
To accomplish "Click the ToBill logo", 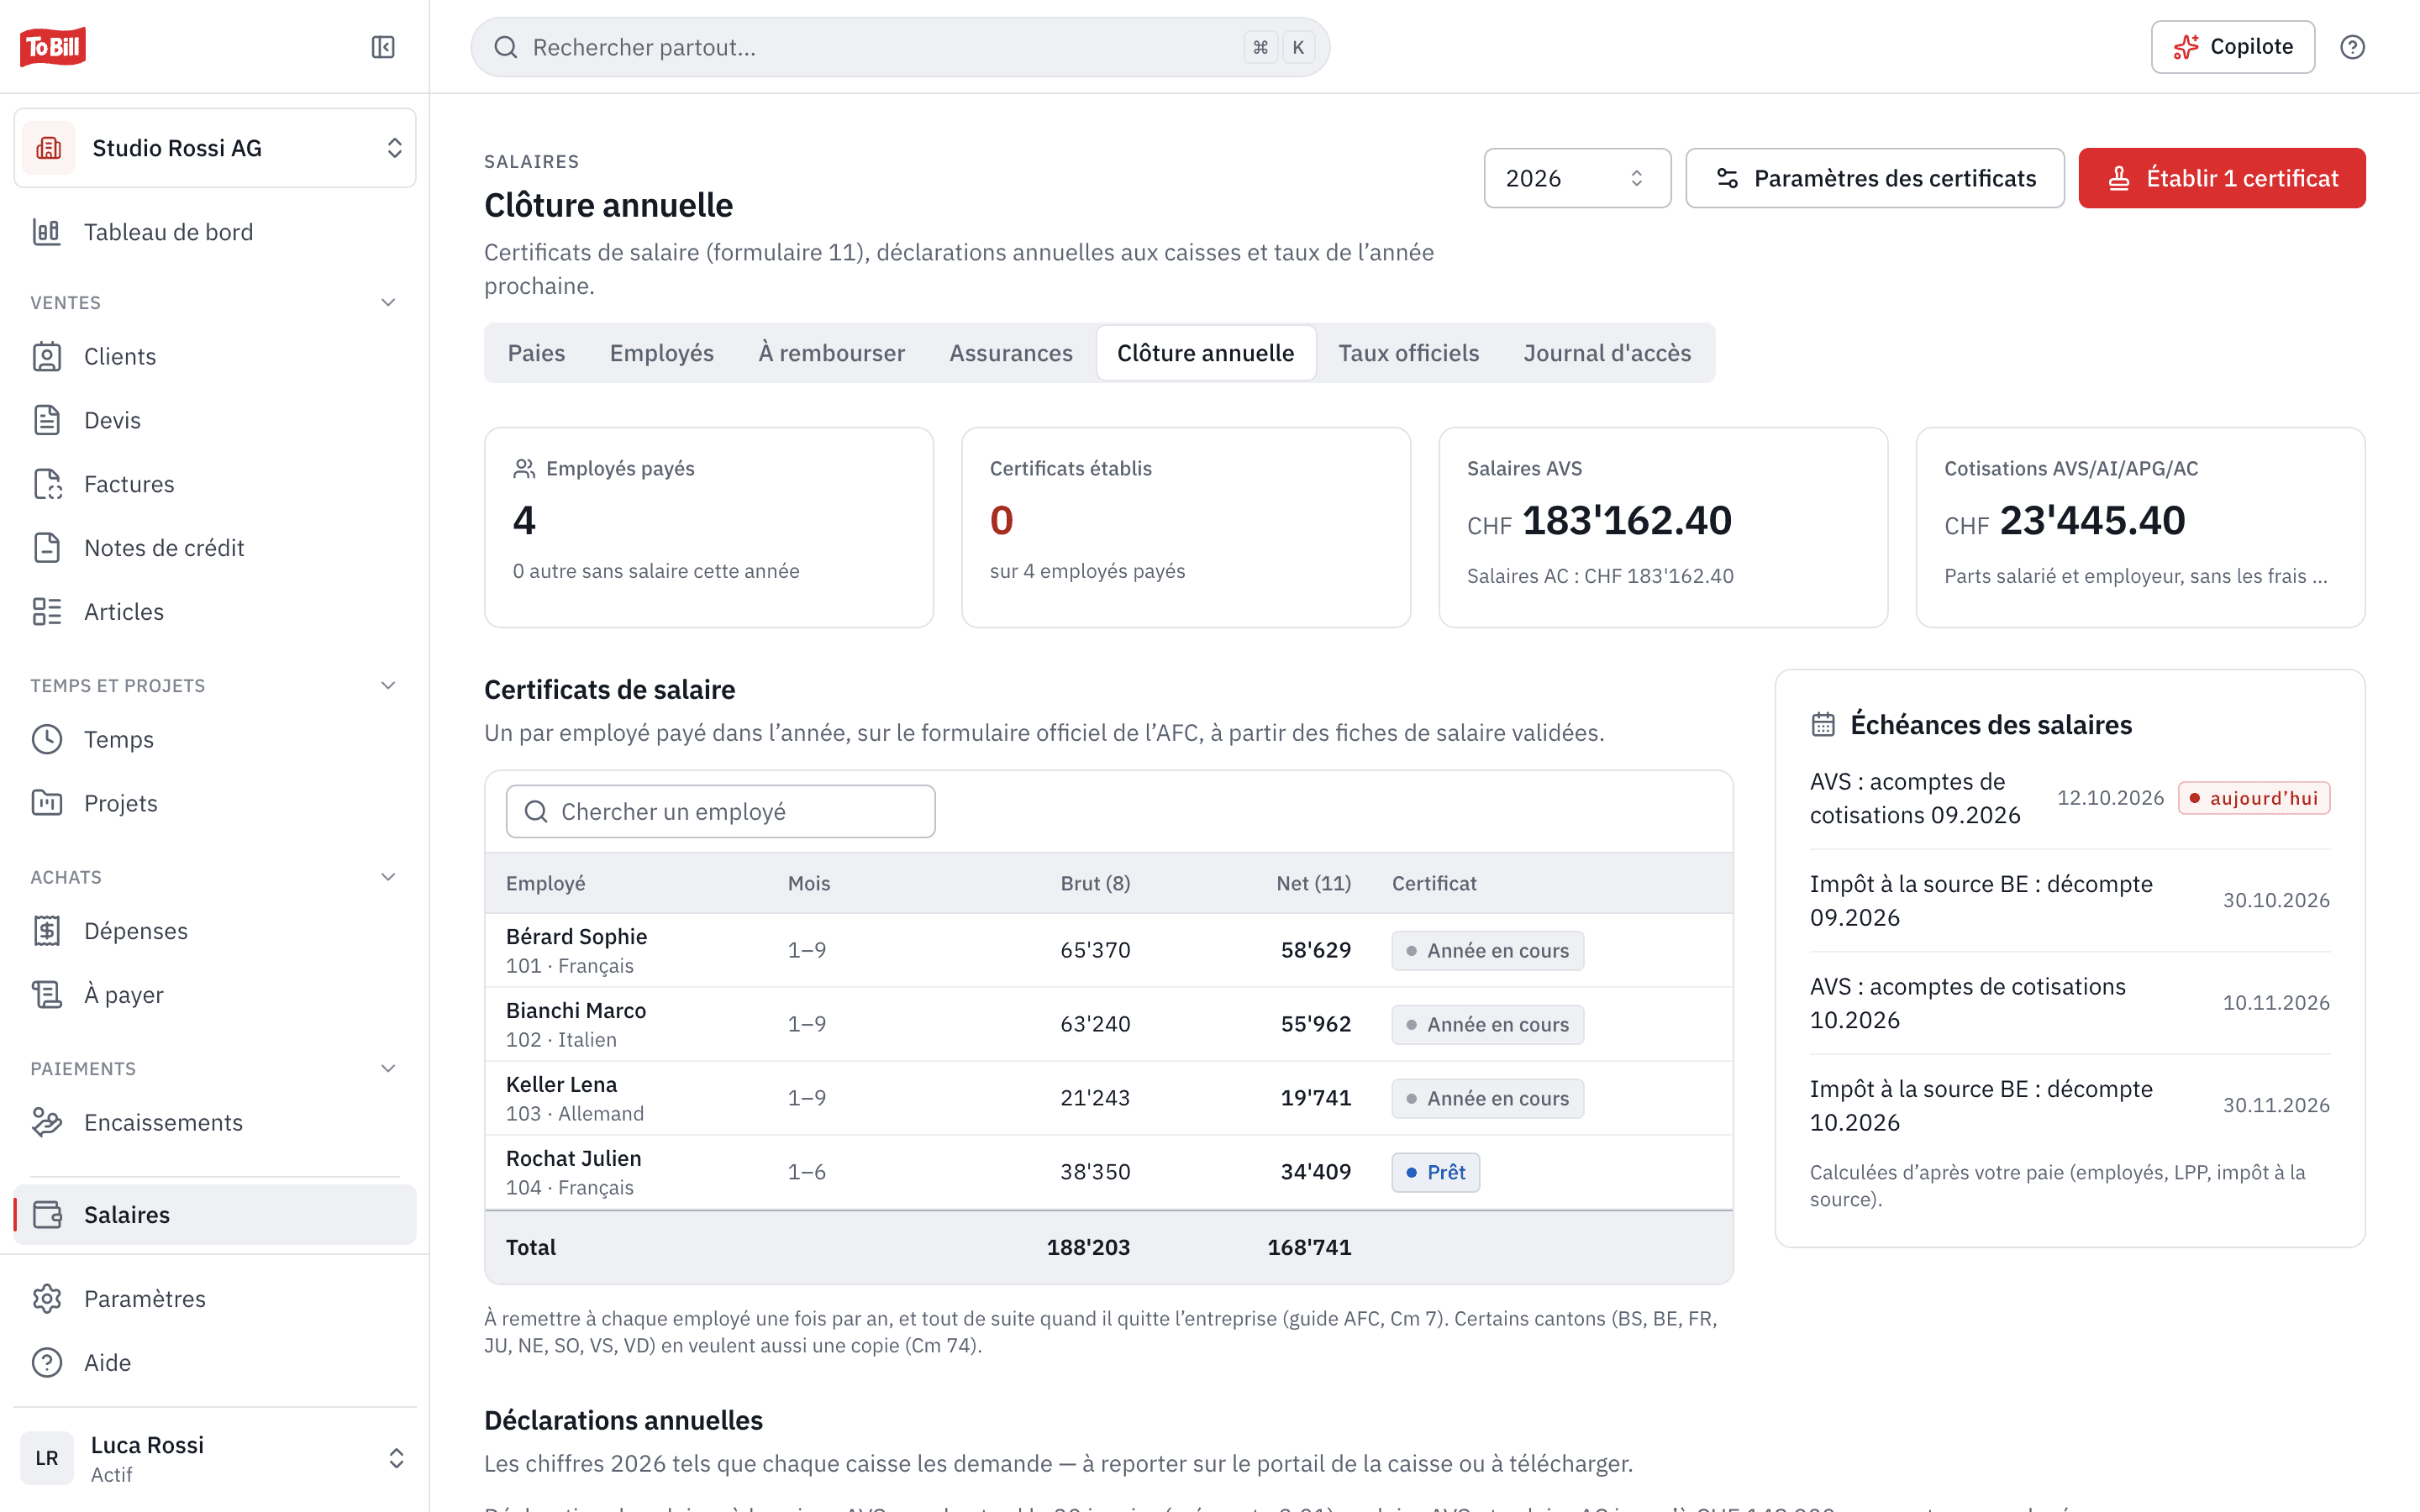I will point(53,46).
